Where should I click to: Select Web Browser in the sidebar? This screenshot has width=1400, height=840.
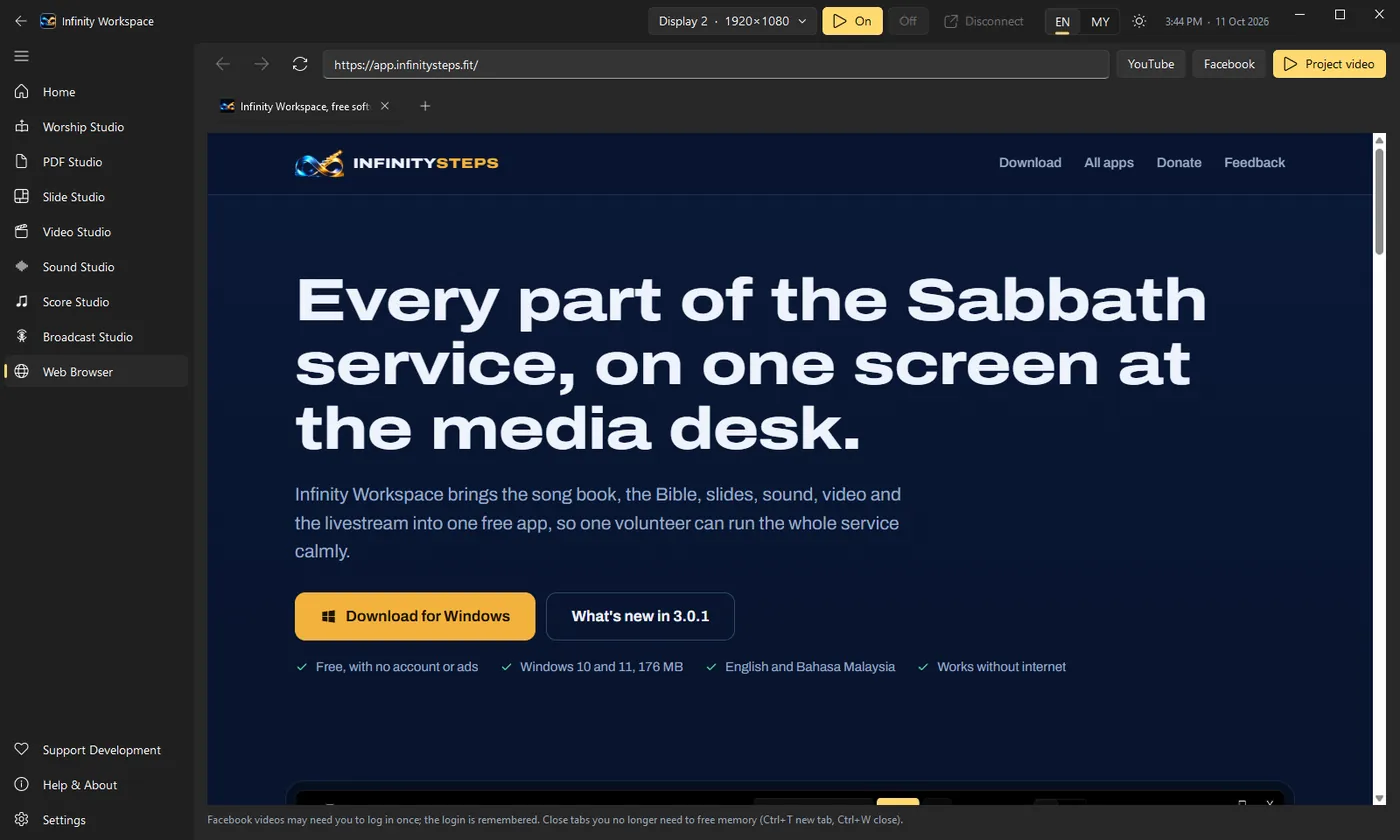click(x=96, y=372)
